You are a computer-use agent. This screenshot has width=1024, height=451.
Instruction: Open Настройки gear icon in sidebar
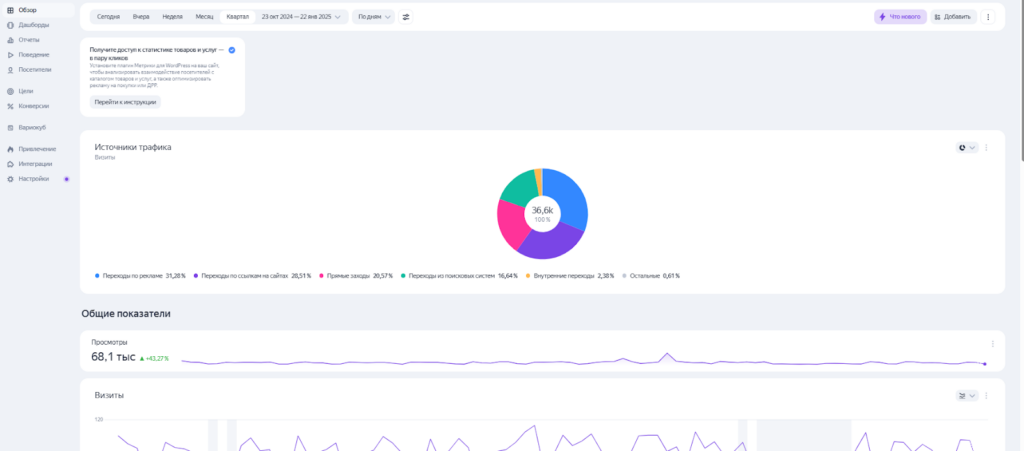click(9, 179)
